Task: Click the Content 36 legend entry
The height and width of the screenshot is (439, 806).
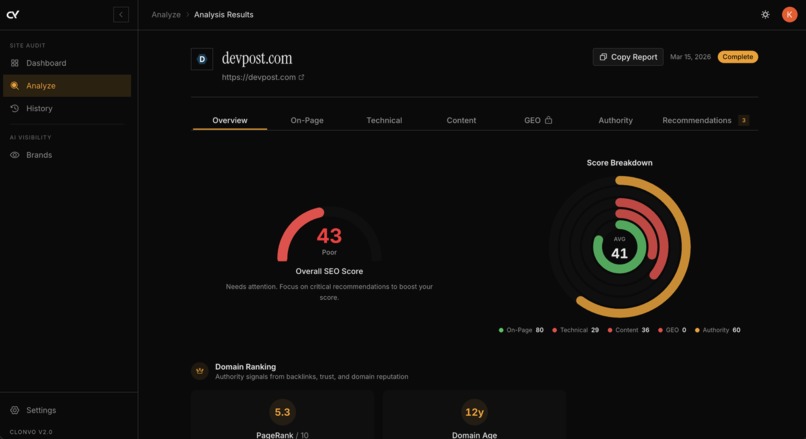Action: click(x=628, y=330)
